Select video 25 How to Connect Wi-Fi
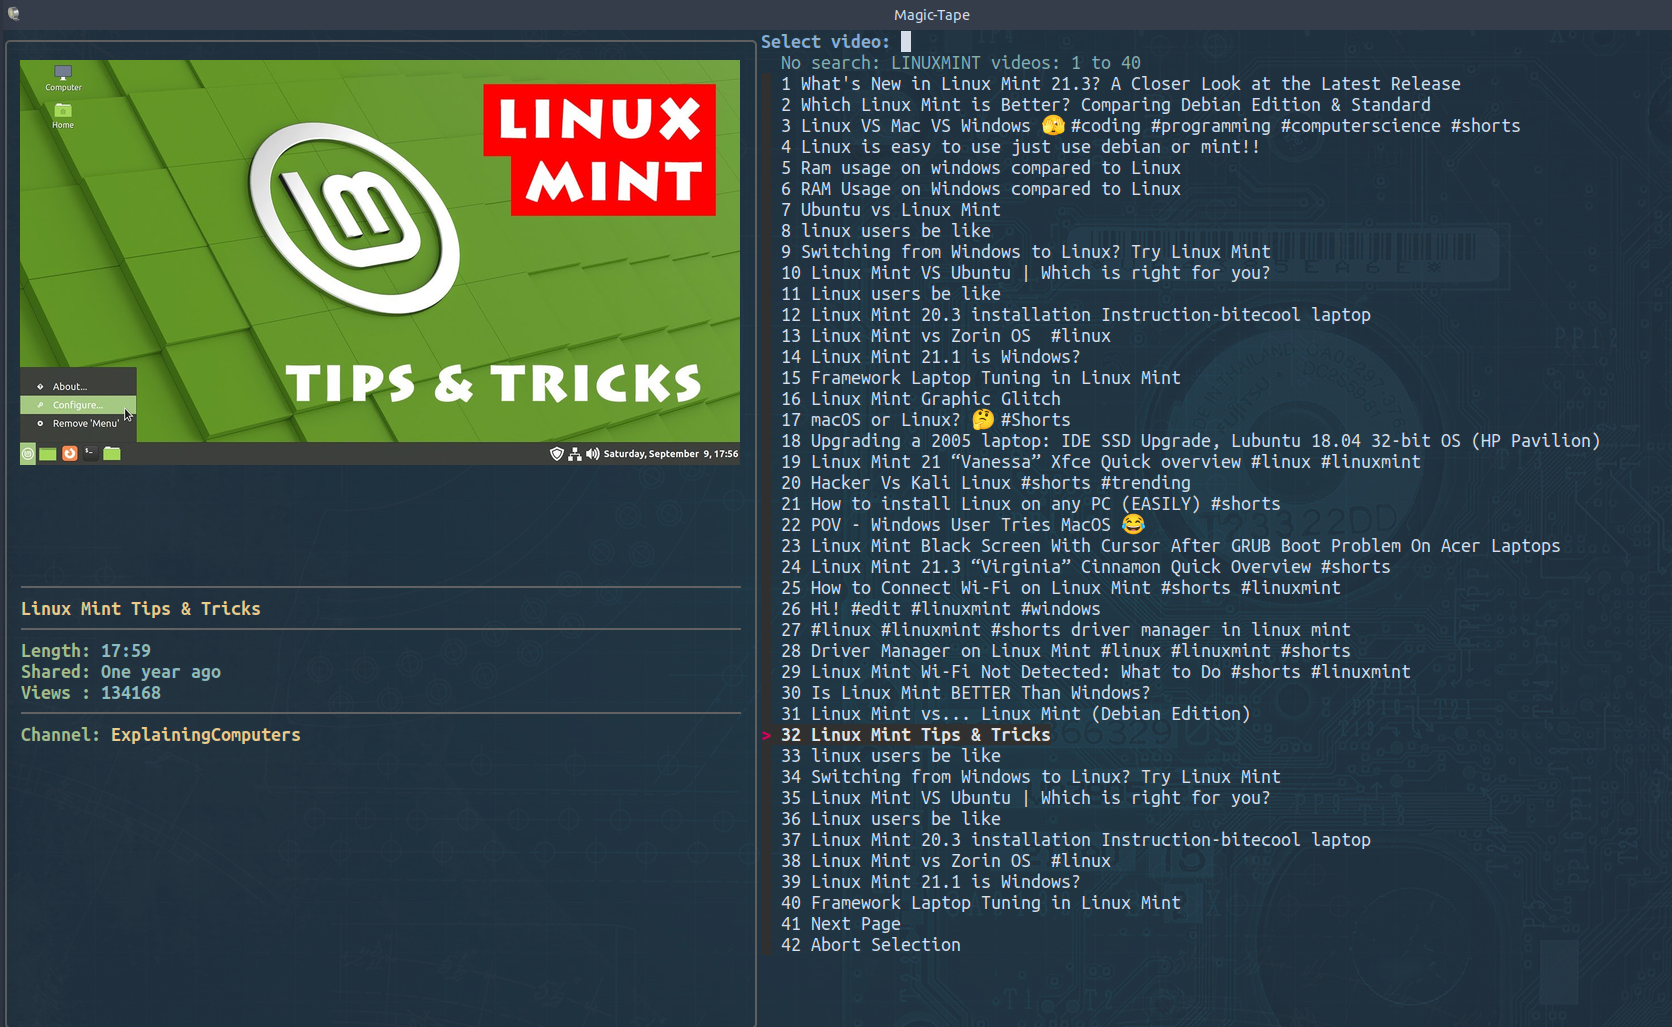The height and width of the screenshot is (1027, 1672). tap(1060, 588)
